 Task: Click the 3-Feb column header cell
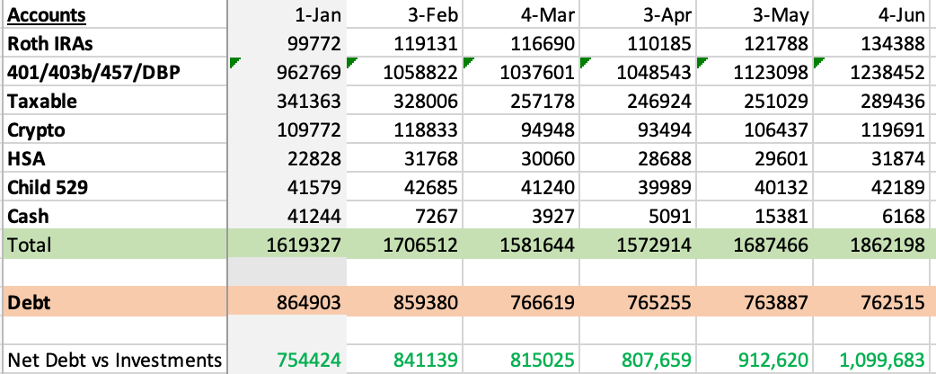coord(405,14)
